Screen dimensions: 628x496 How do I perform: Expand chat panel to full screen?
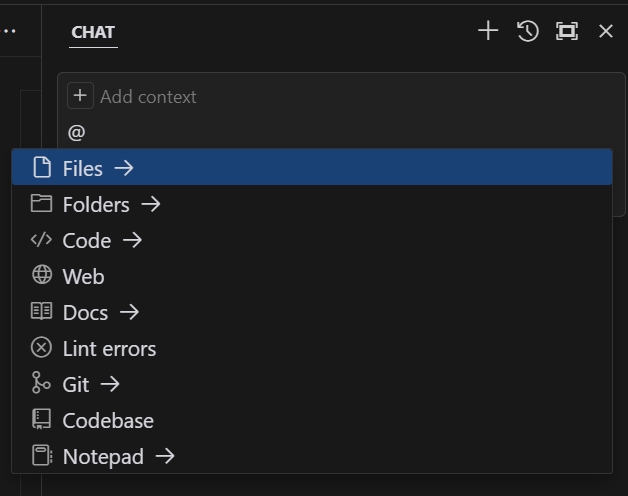pyautogui.click(x=567, y=31)
